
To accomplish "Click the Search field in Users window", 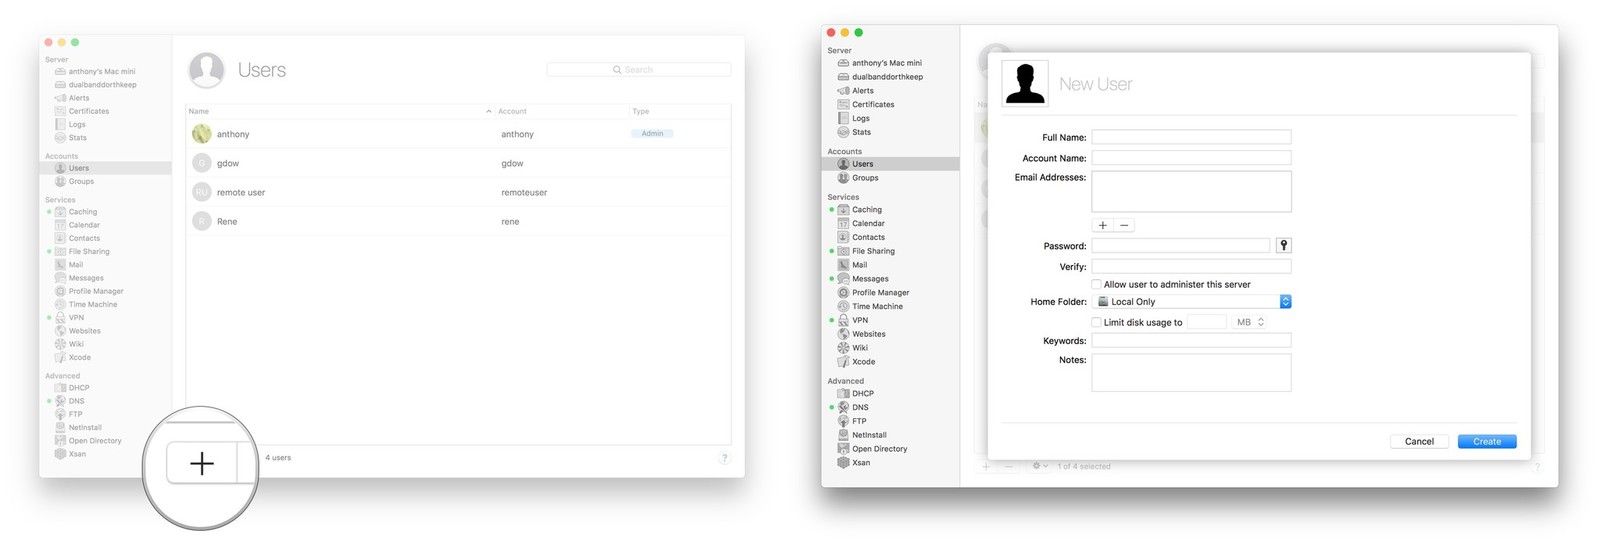I will tap(639, 70).
